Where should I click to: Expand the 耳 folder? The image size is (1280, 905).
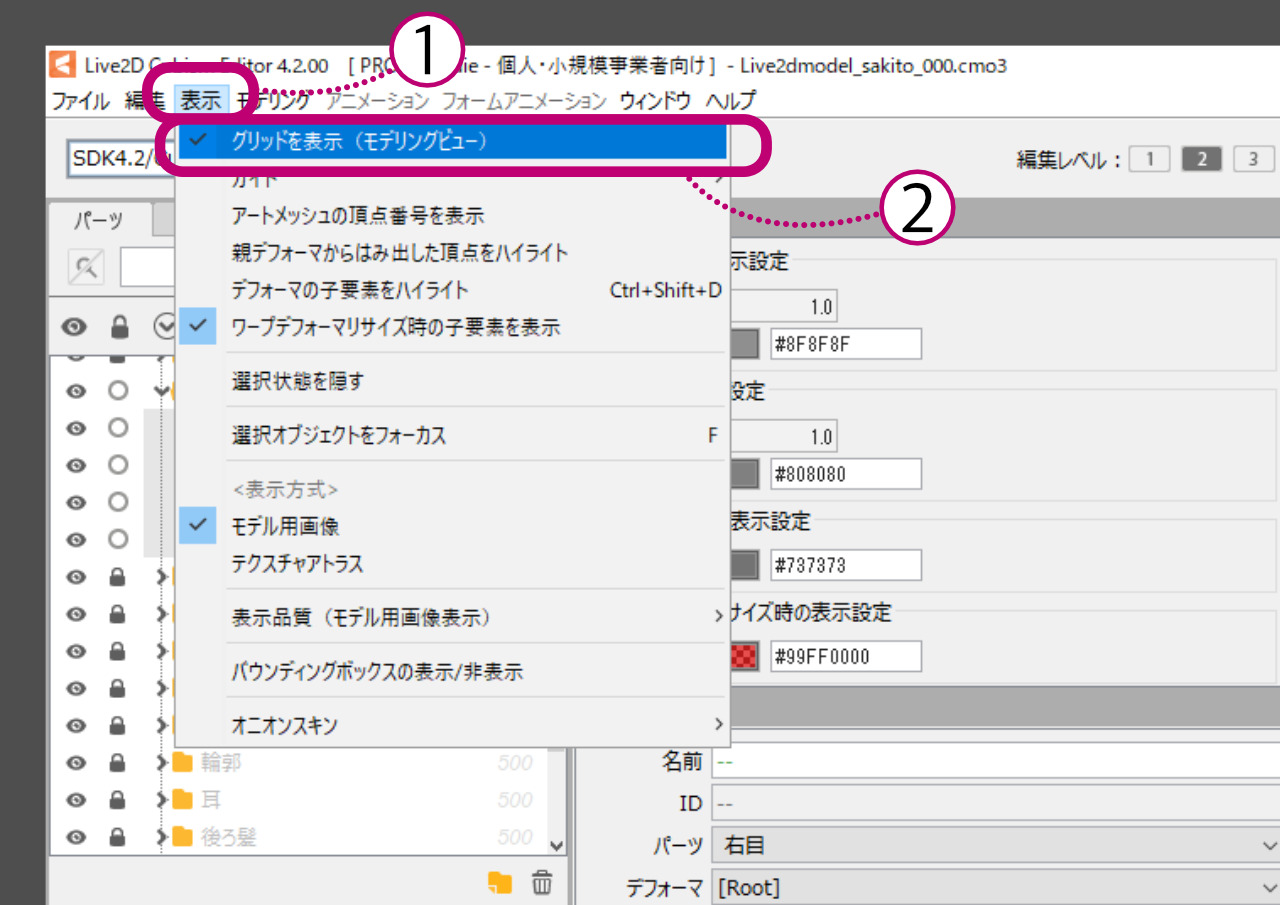click(x=162, y=800)
